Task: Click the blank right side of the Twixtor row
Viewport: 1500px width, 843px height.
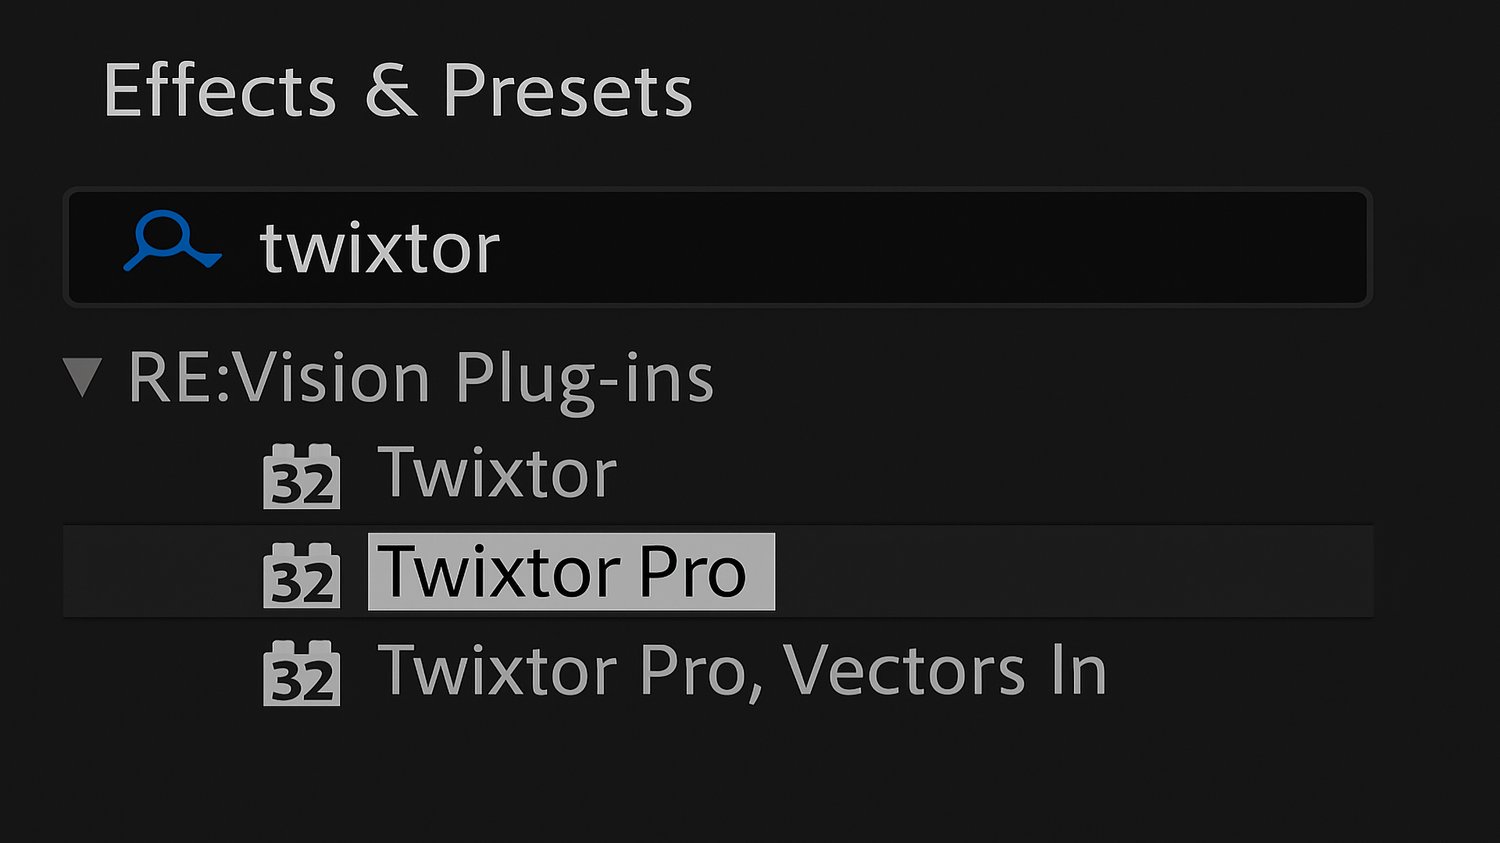Action: (1000, 473)
